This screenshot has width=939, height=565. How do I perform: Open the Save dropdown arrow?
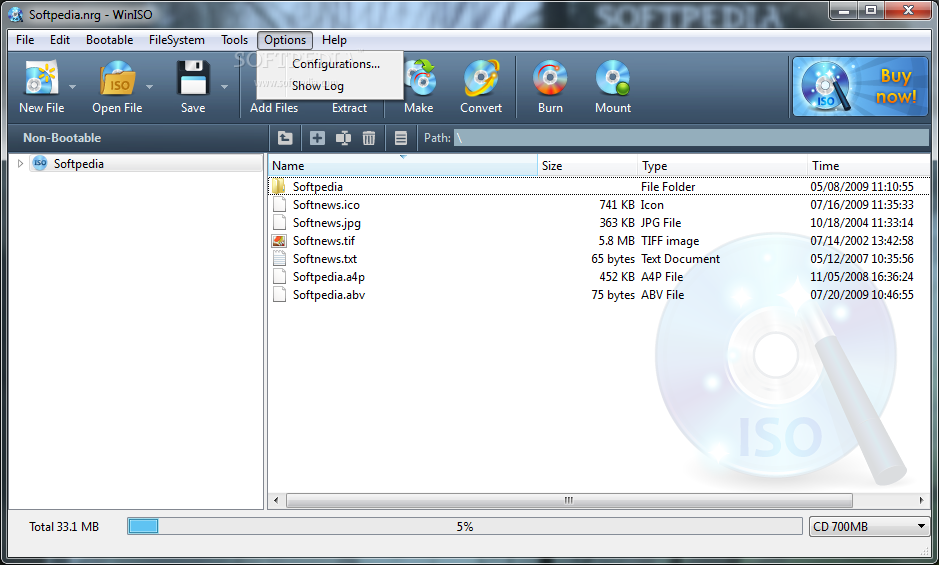coord(225,87)
